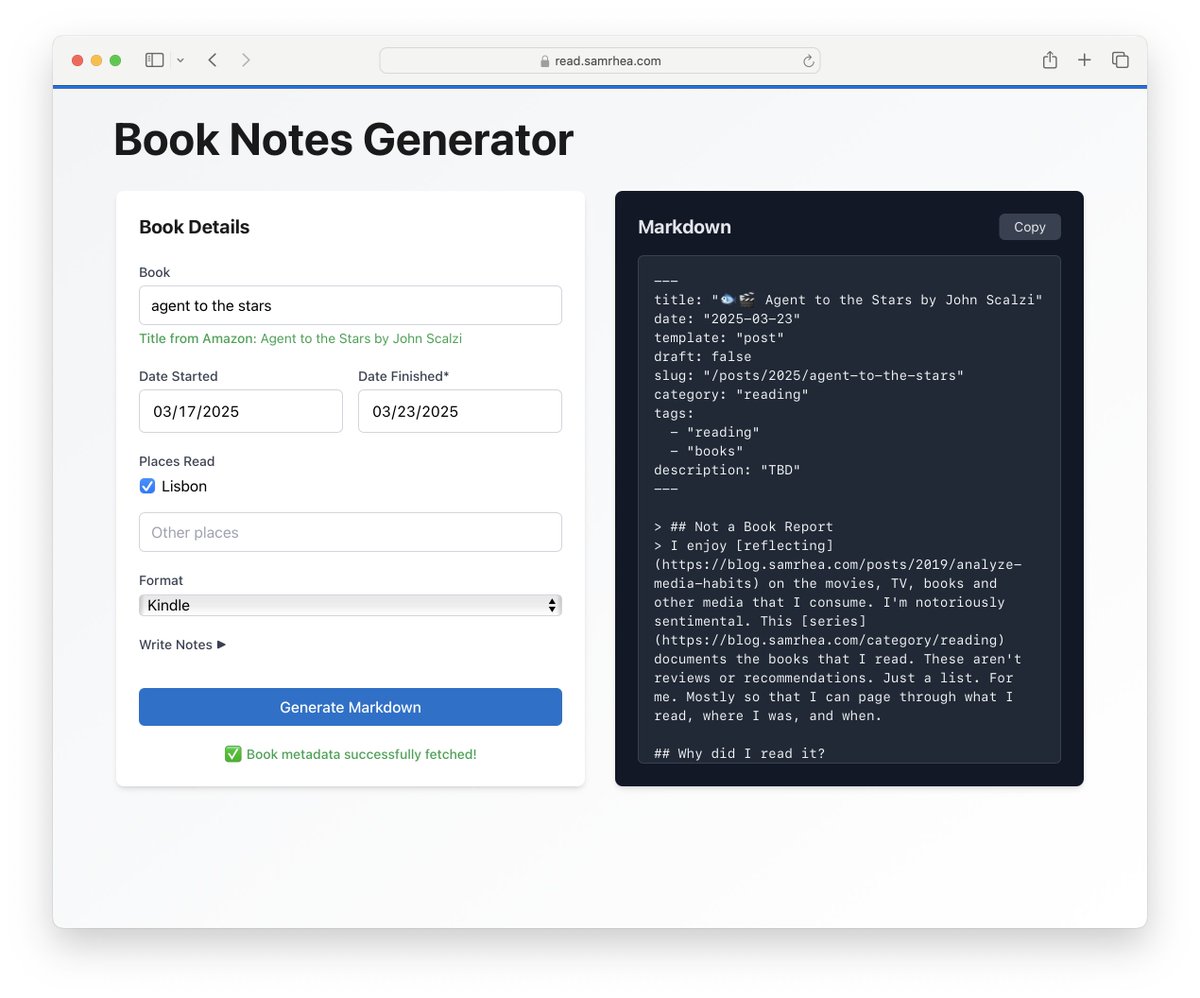Click Generate Markdown button
Image resolution: width=1200 pixels, height=998 pixels.
(x=350, y=707)
